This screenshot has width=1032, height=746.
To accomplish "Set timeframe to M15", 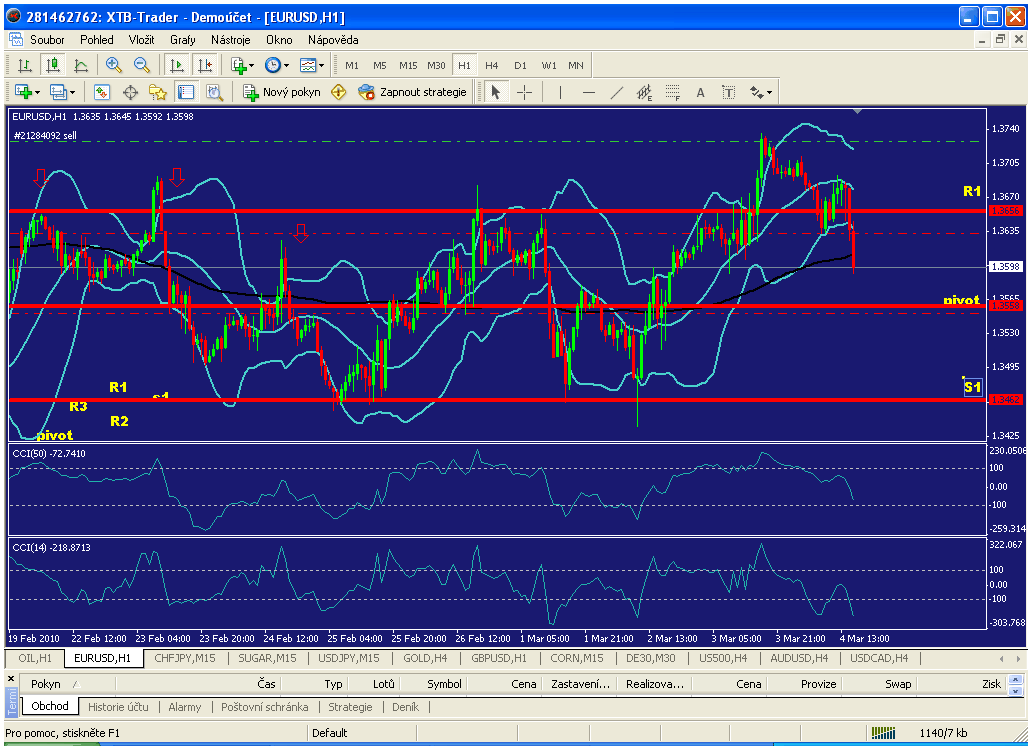I will click(x=408, y=65).
